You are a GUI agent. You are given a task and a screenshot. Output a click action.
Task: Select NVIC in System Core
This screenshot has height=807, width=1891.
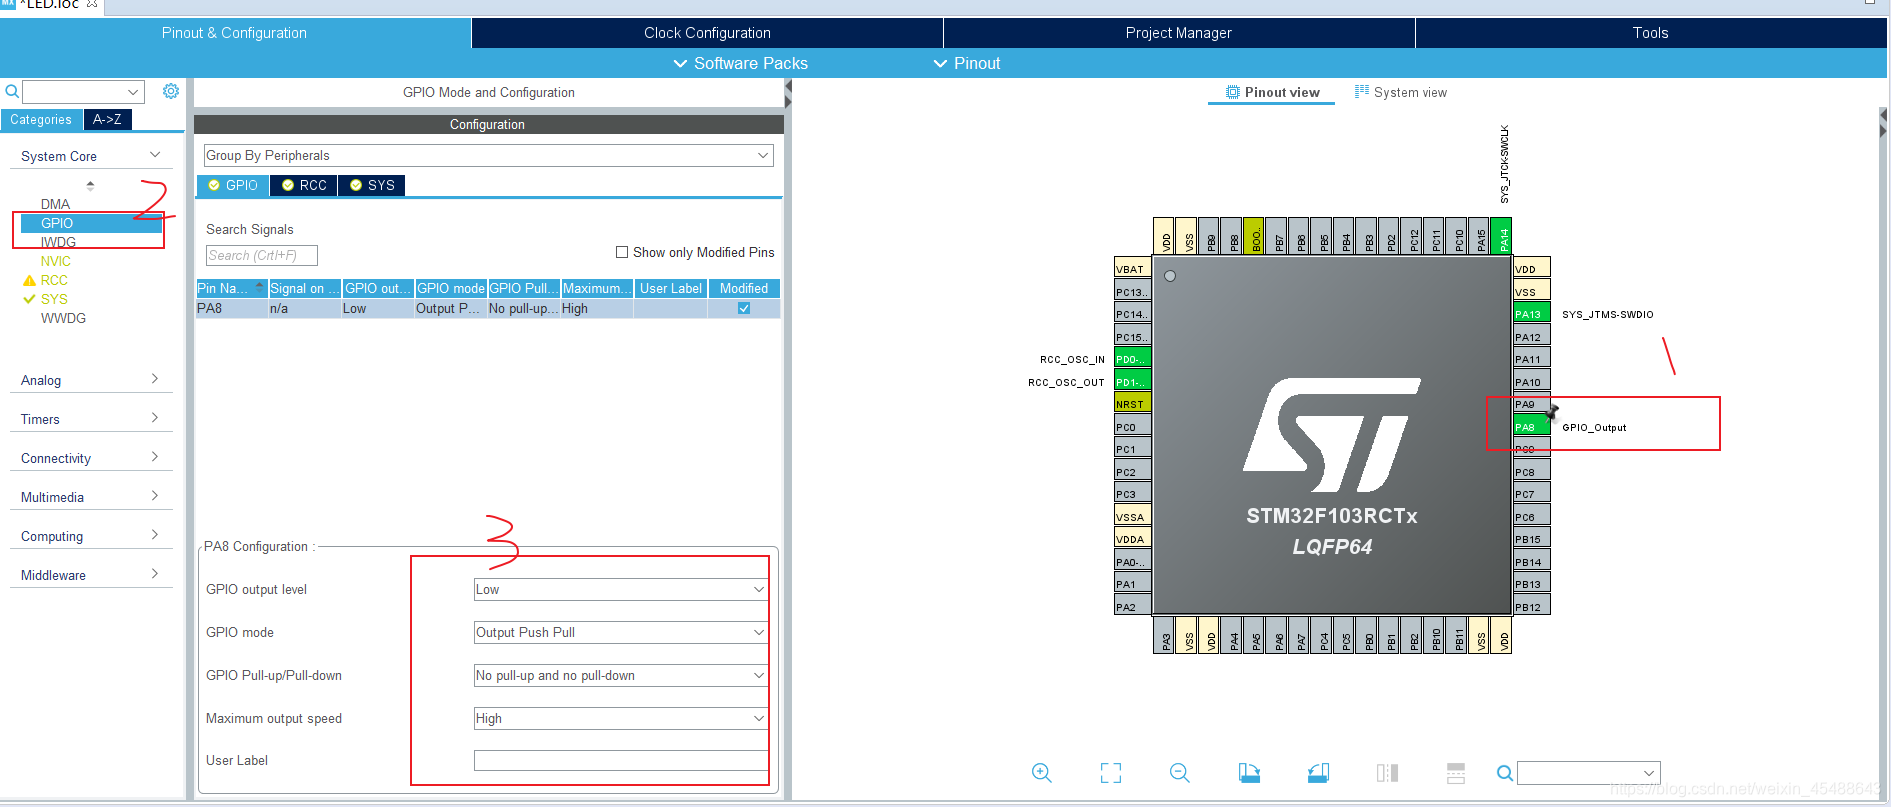click(x=56, y=261)
